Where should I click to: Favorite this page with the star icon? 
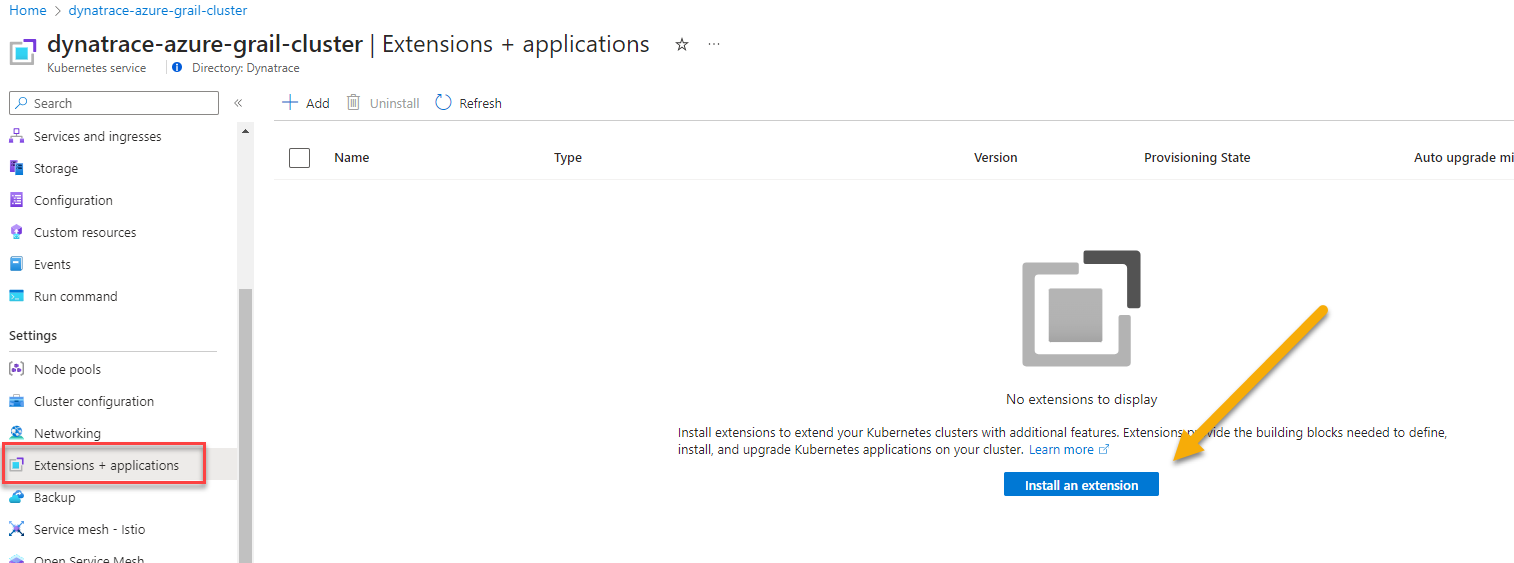pyautogui.click(x=682, y=45)
